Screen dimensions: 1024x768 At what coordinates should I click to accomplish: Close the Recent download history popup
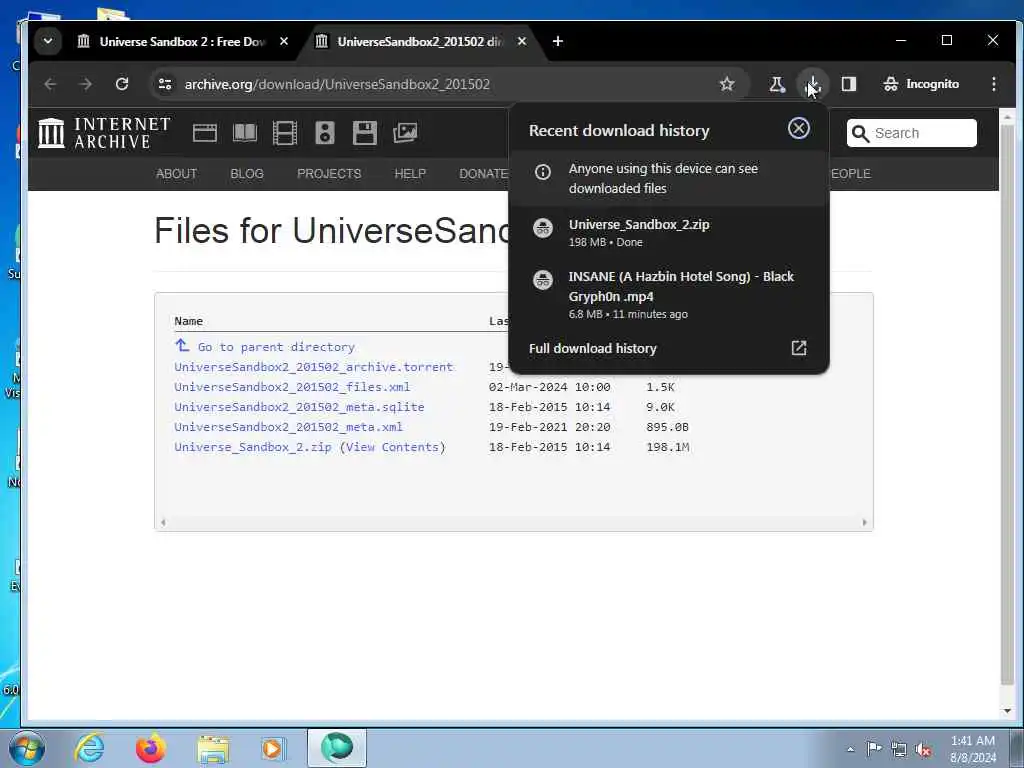tap(799, 129)
